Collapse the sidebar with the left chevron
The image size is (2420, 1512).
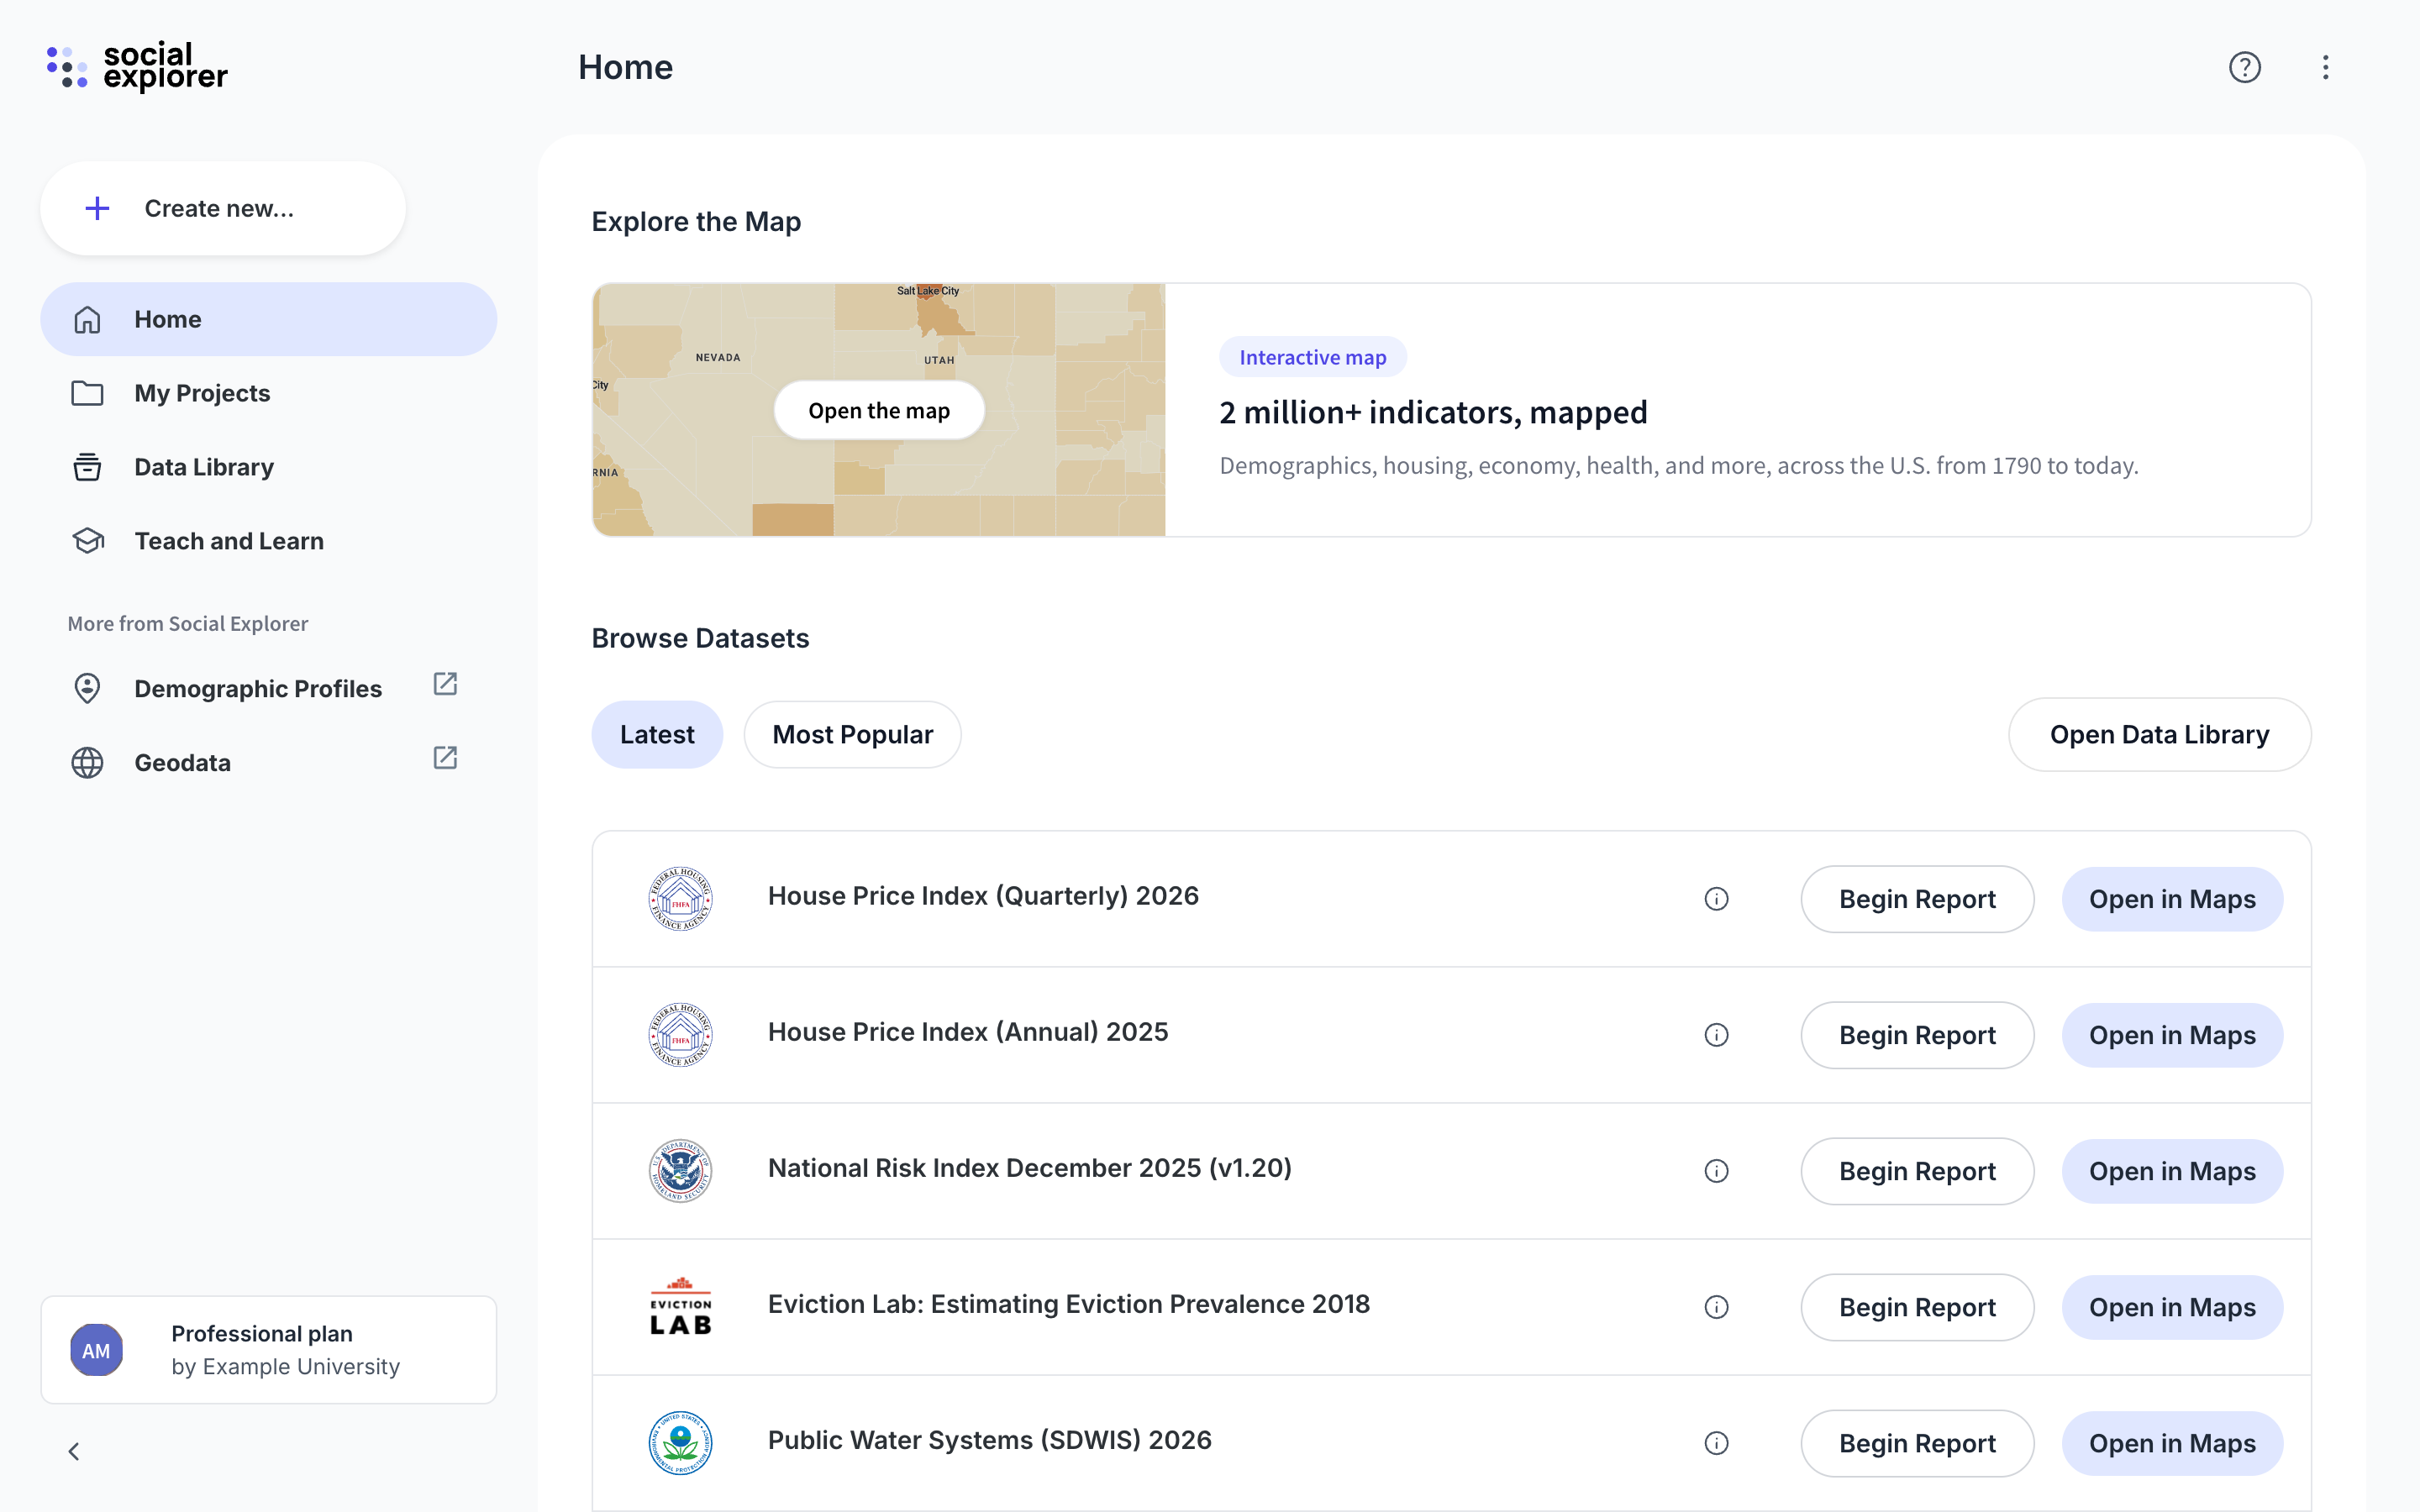(x=74, y=1451)
